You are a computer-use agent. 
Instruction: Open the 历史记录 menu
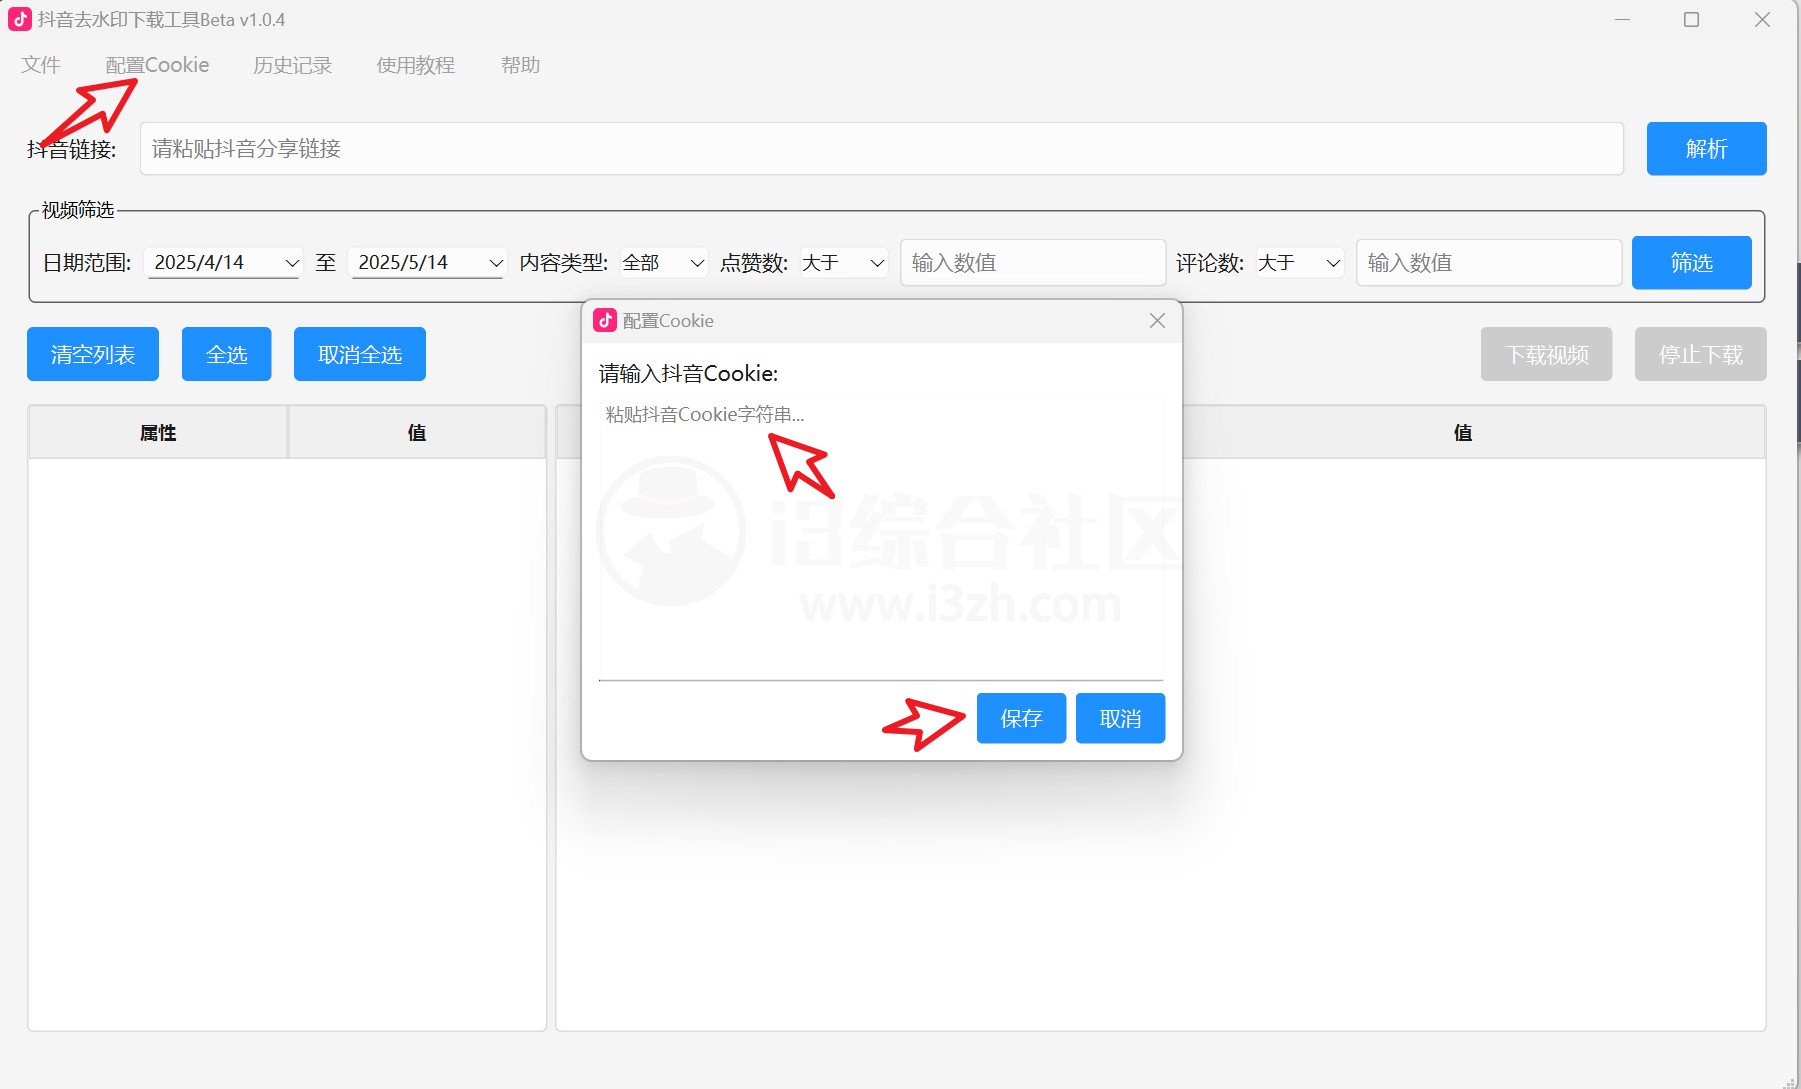(x=292, y=64)
